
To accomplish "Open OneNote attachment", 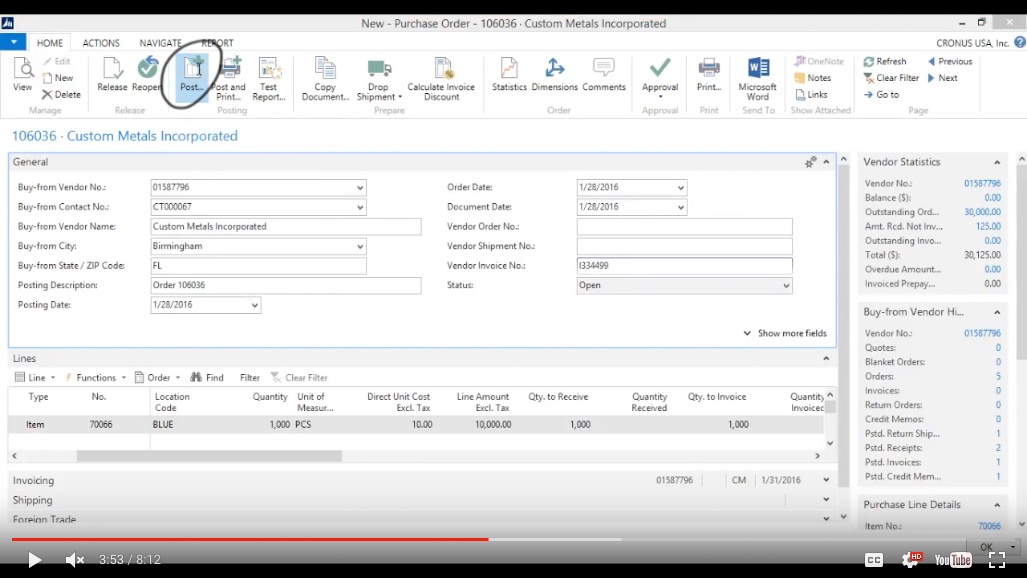I will click(819, 61).
